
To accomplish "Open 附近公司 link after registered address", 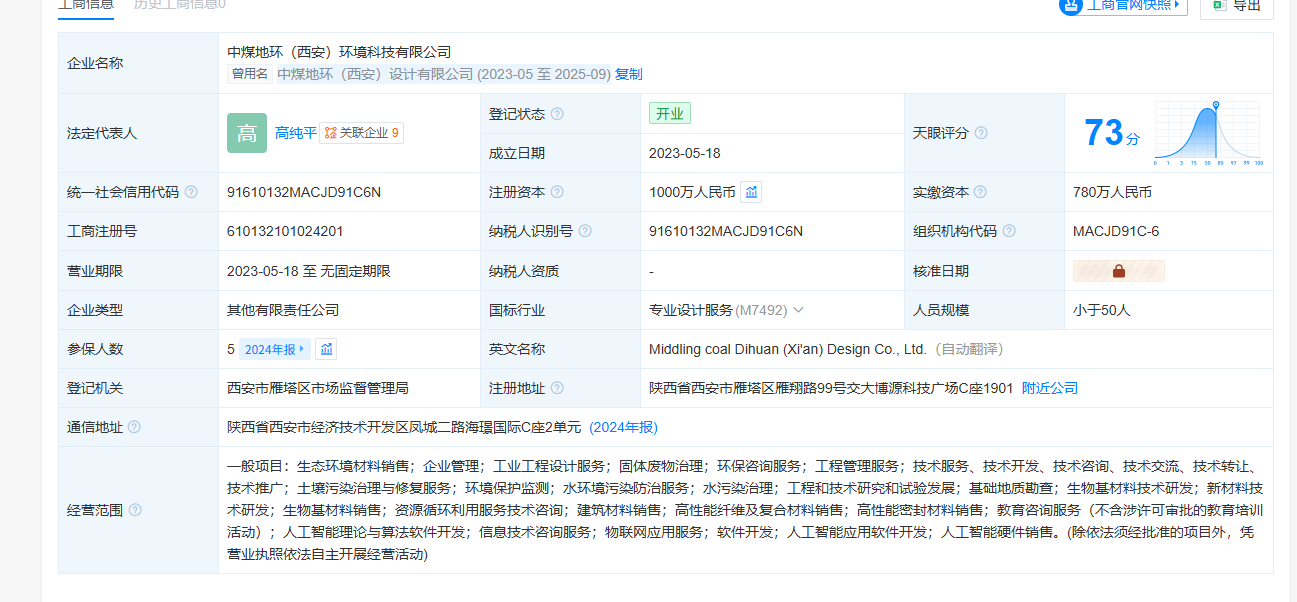I will [1050, 388].
